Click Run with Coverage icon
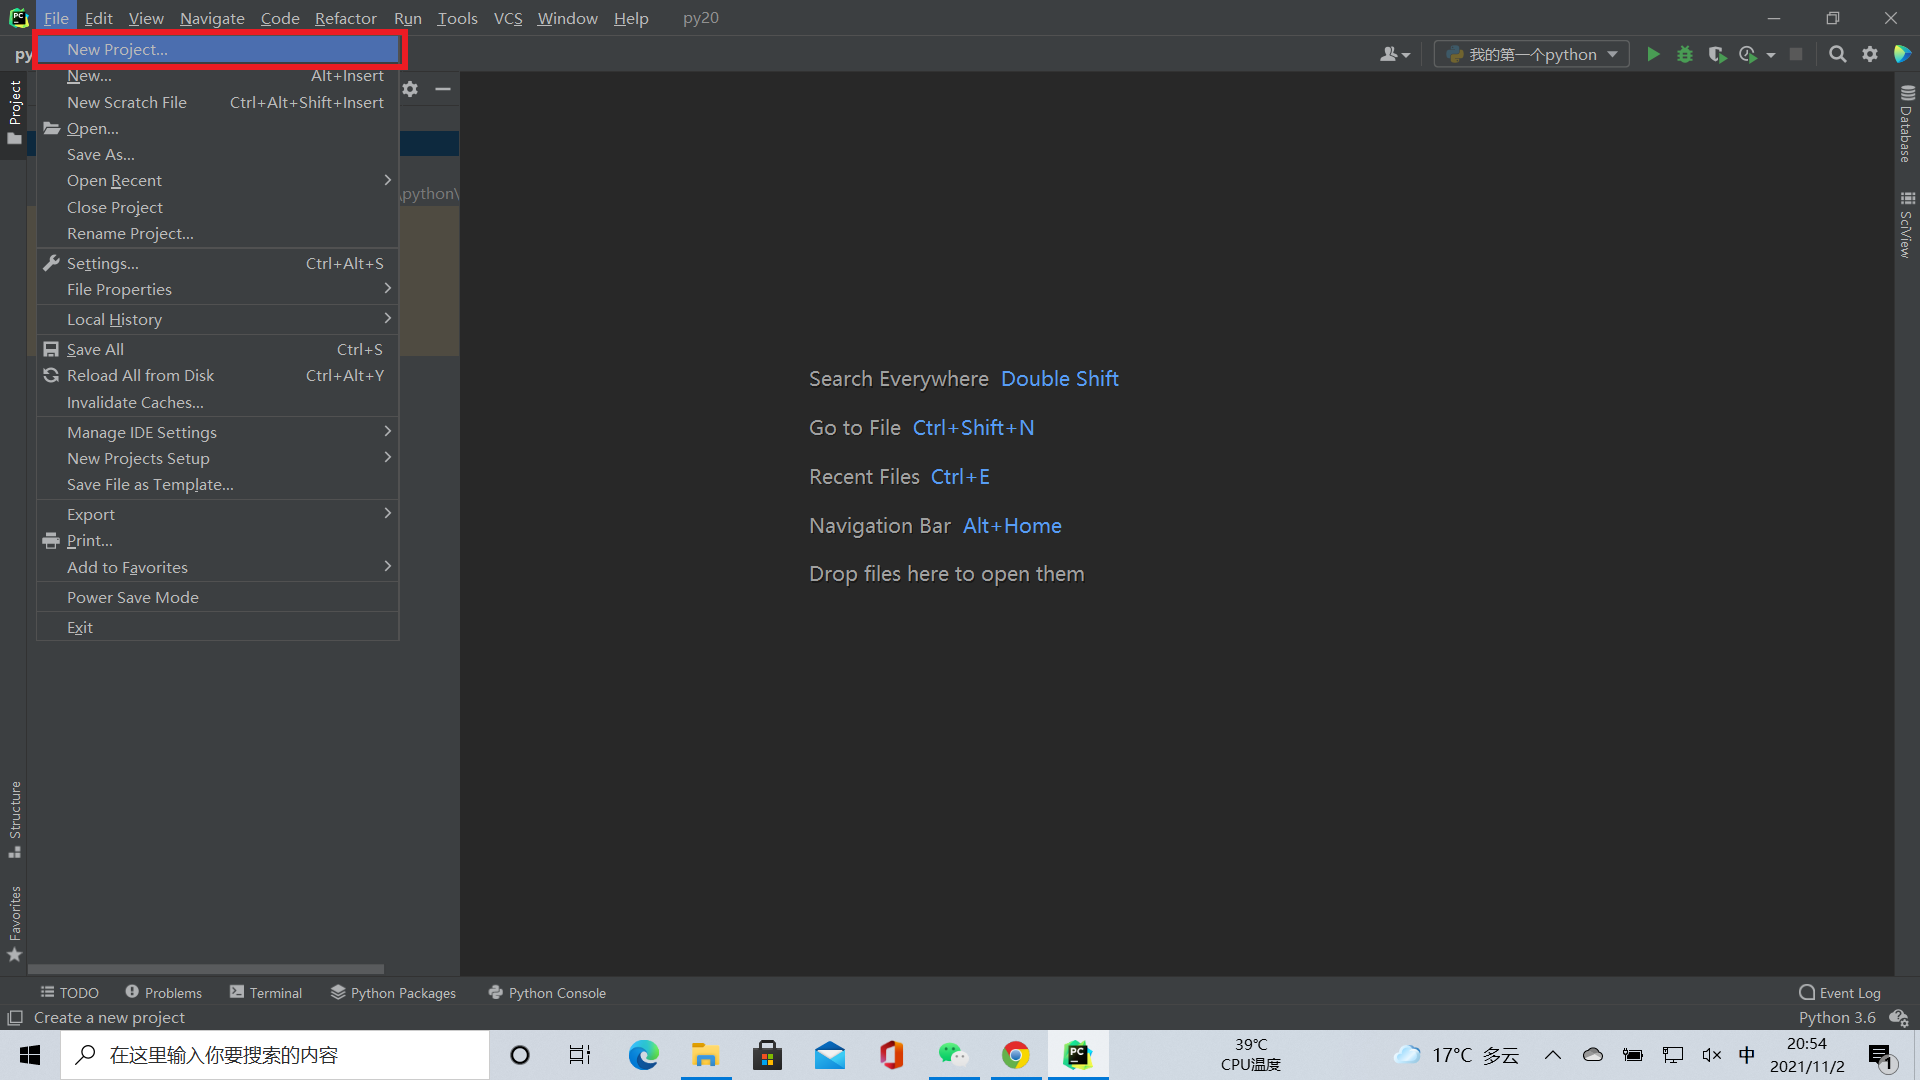1920x1080 pixels. click(1717, 55)
